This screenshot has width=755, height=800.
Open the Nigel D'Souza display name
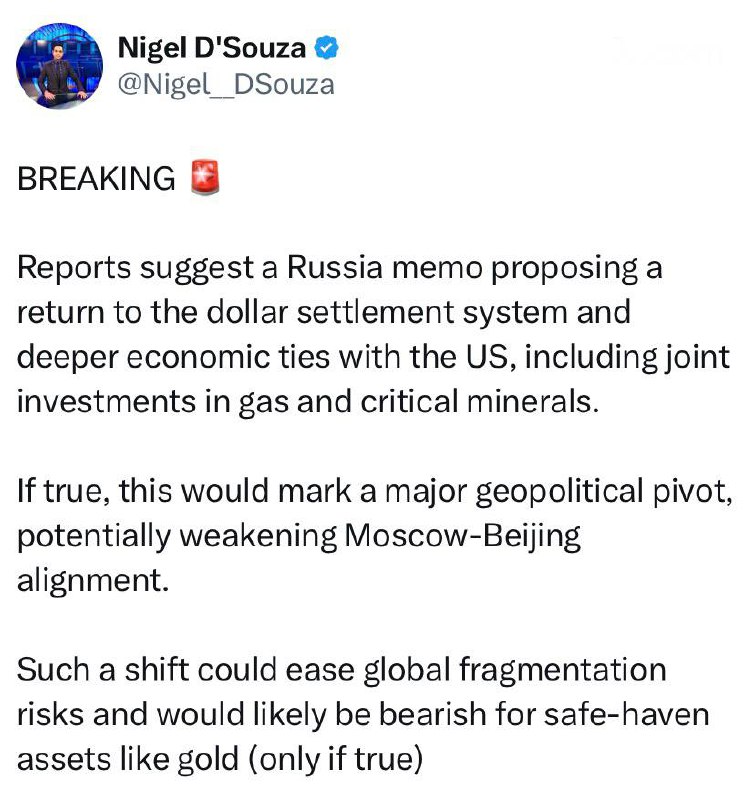point(213,46)
